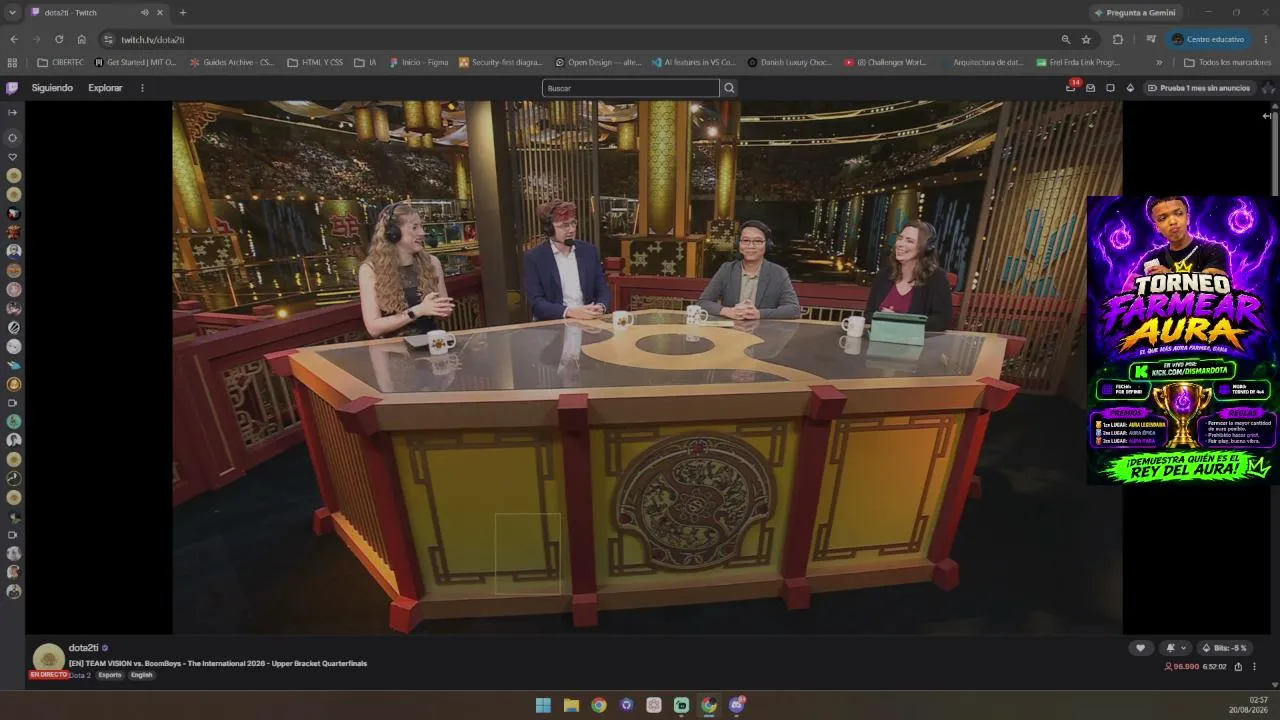Image resolution: width=1280 pixels, height=720 pixels.
Task: Click the Twitch logo home icon
Action: point(12,88)
